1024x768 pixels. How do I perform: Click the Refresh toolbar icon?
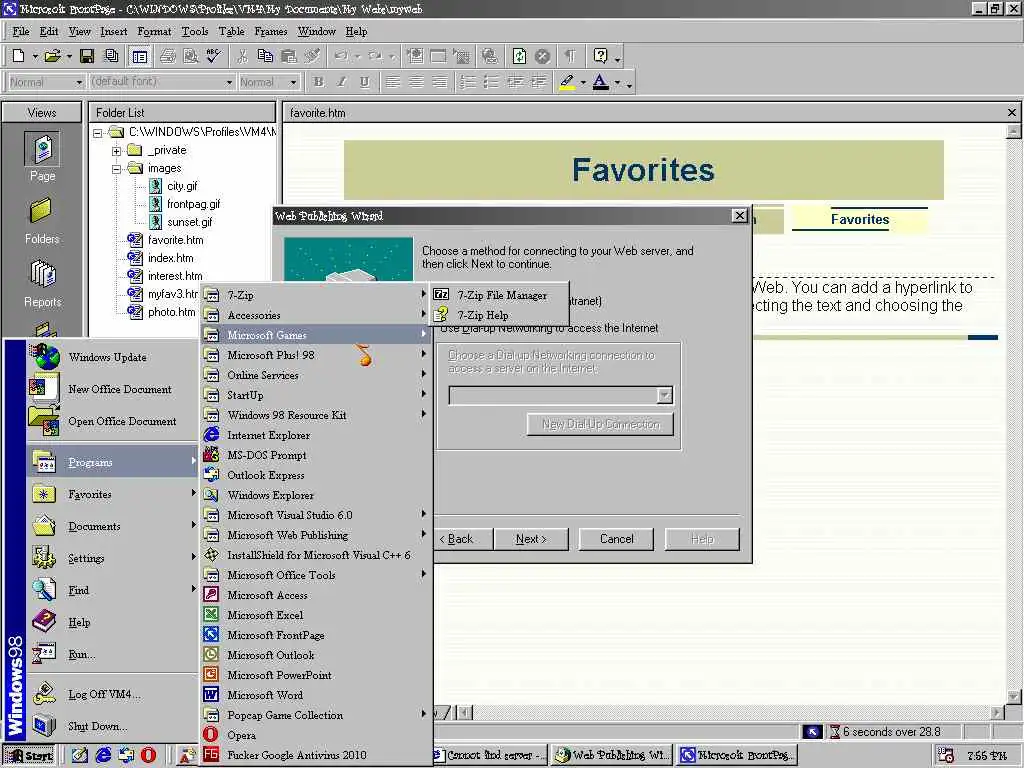[519, 56]
